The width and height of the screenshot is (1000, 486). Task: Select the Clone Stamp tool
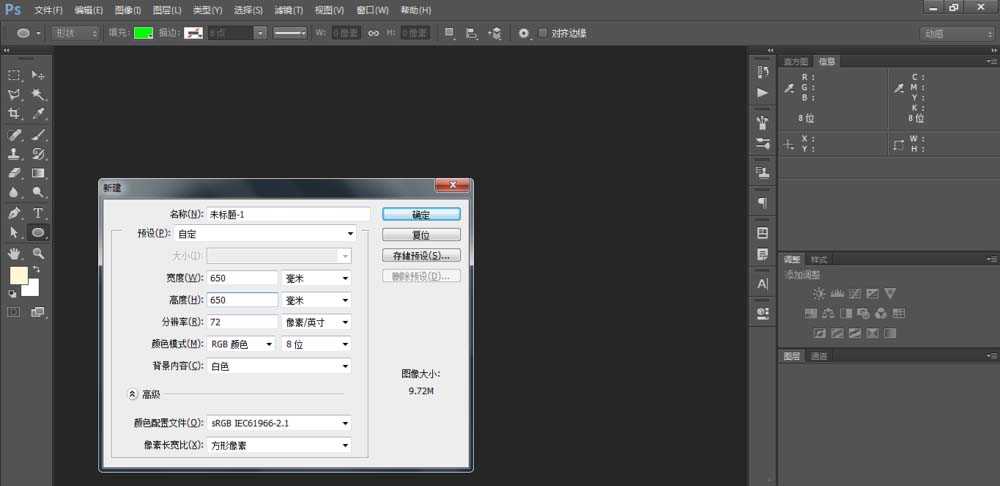[14, 154]
